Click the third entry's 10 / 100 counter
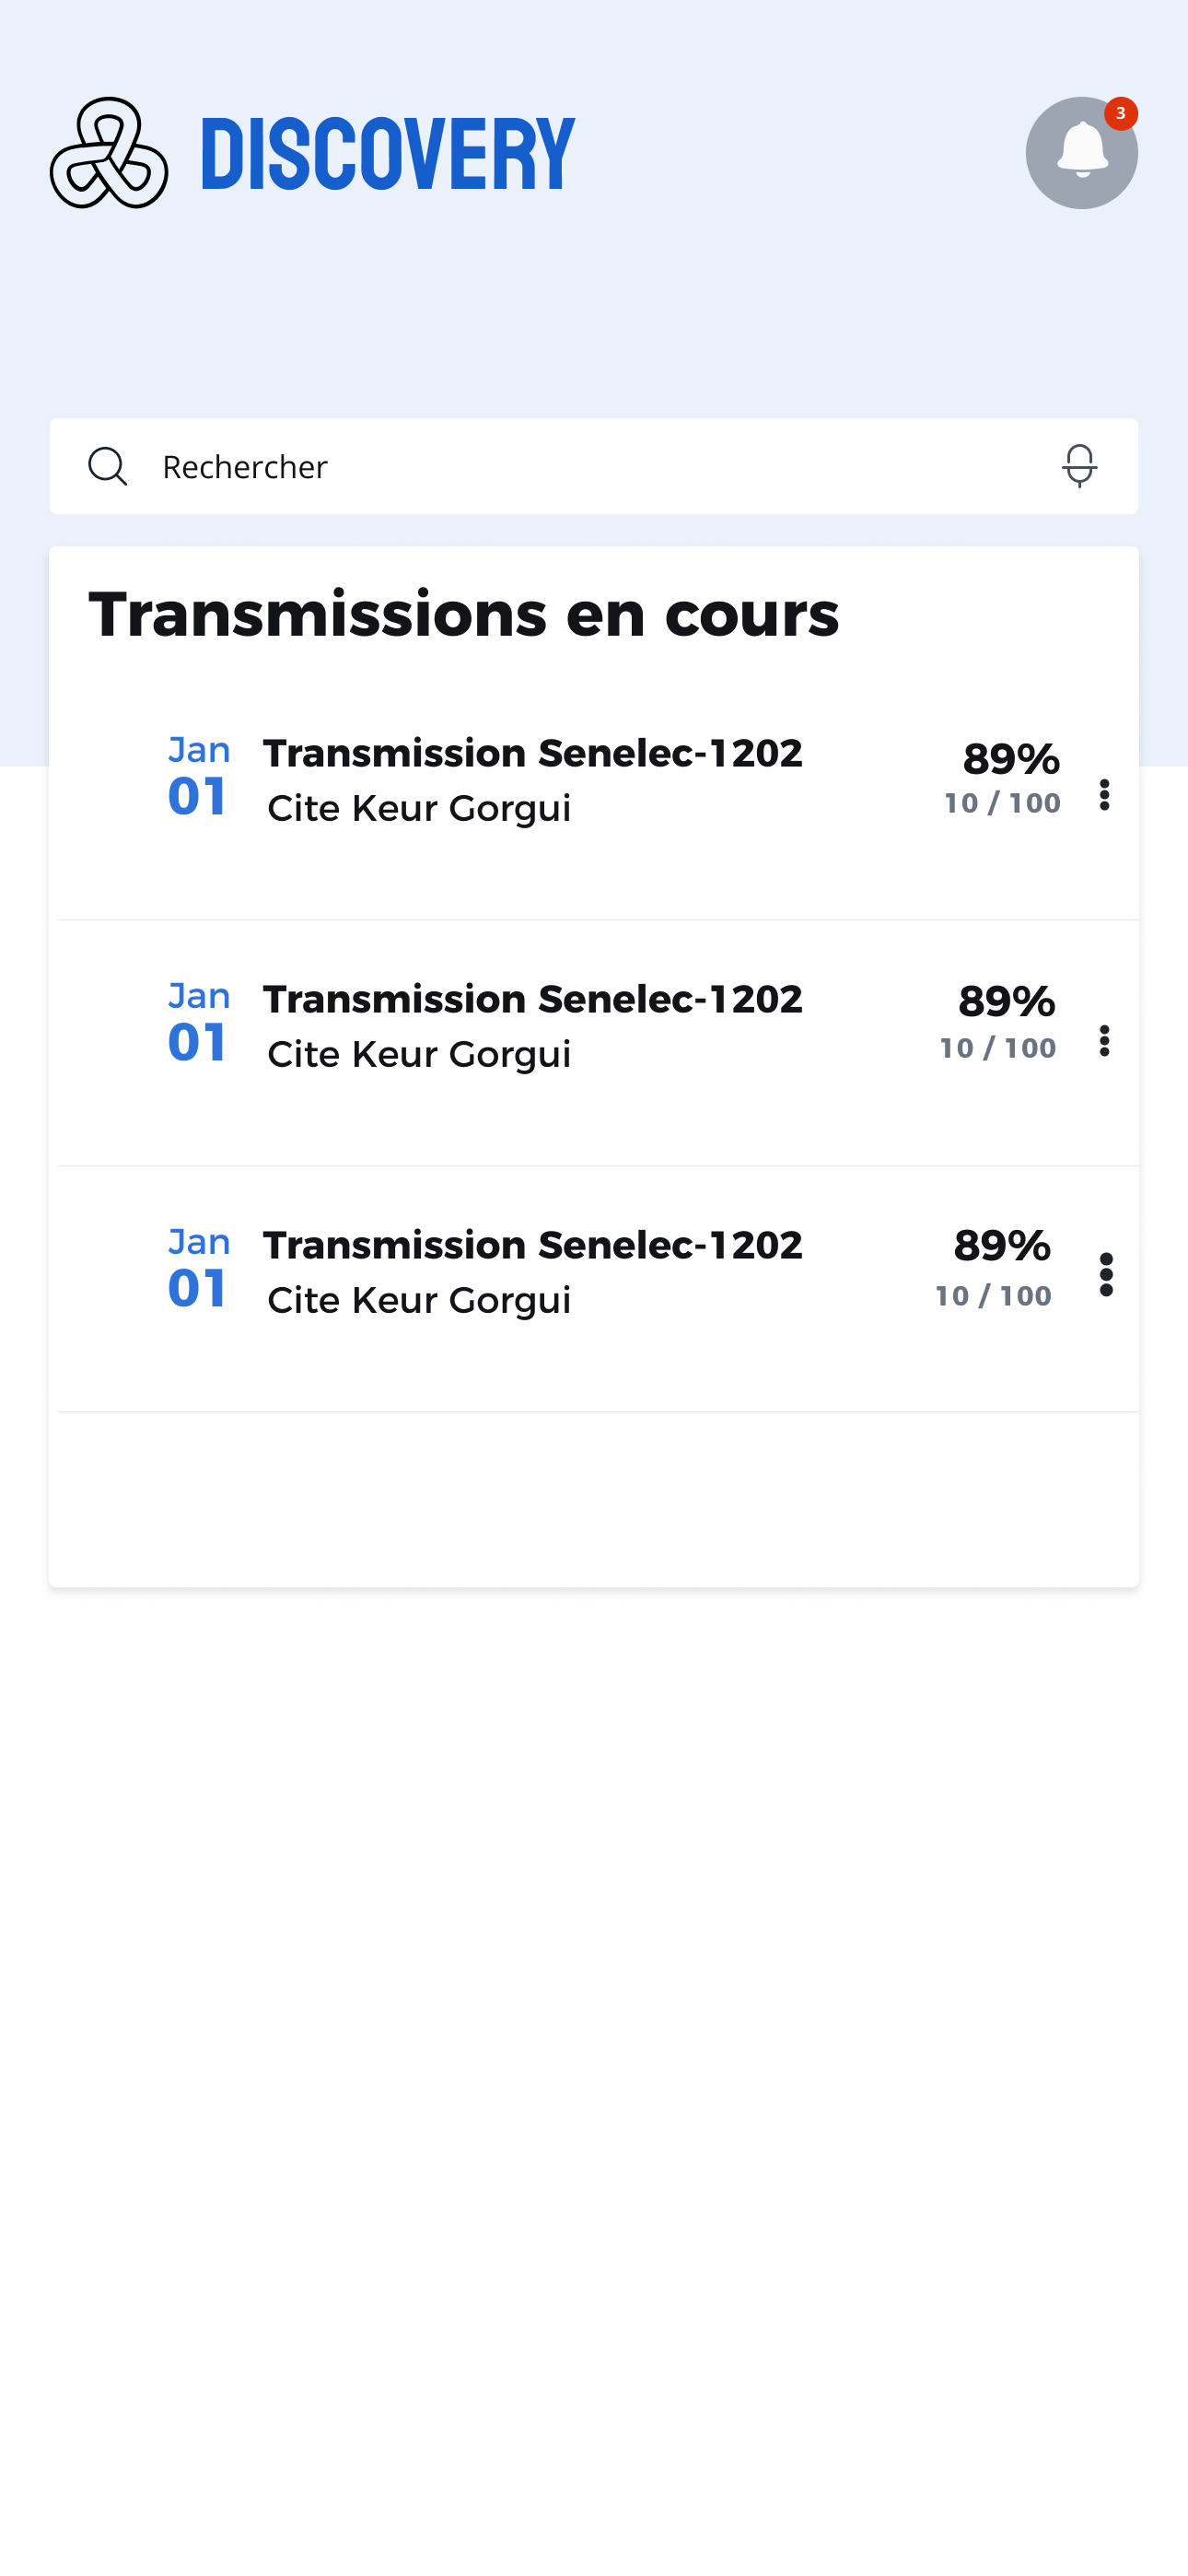The height and width of the screenshot is (2576, 1188). 993,1296
